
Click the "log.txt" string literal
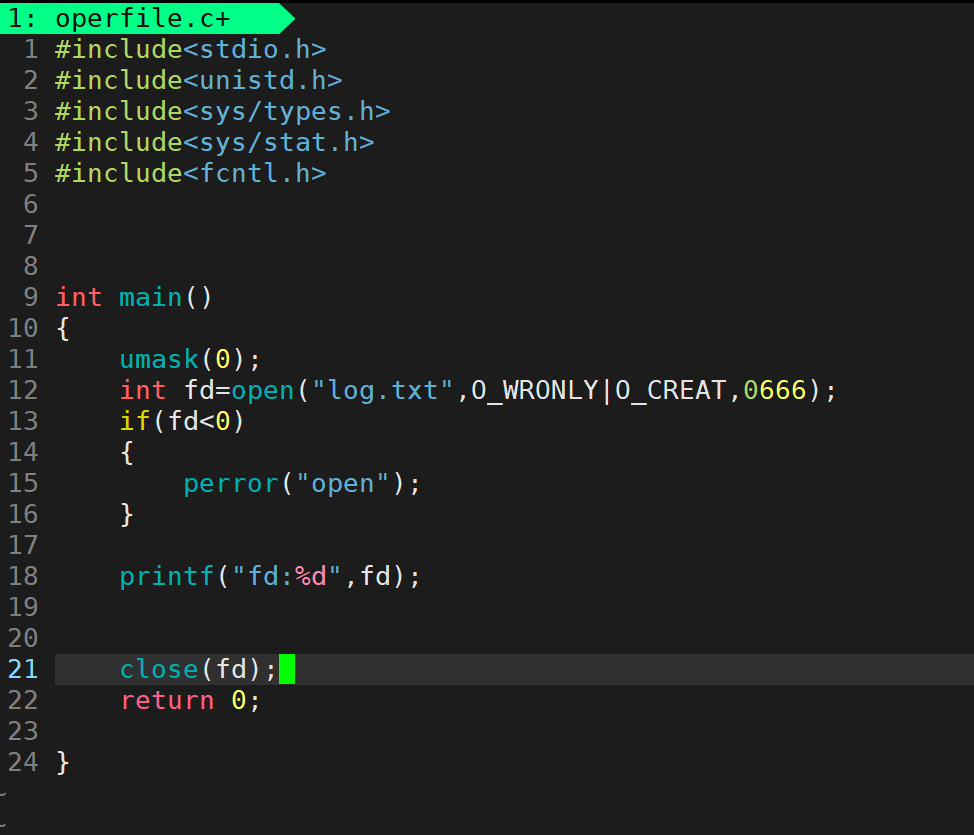click(382, 391)
